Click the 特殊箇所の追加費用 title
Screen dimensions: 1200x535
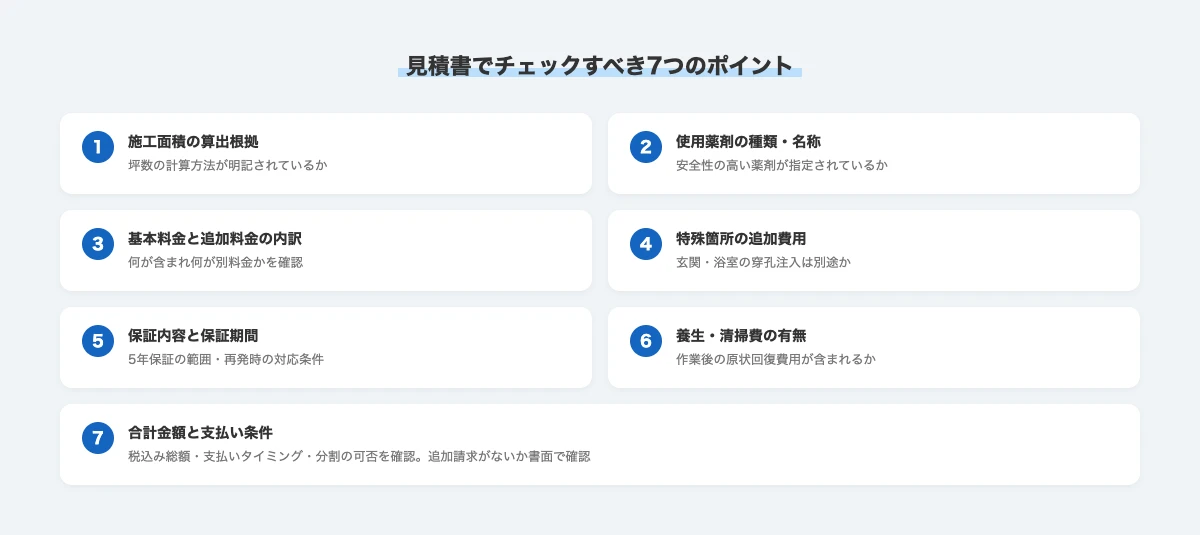741,239
